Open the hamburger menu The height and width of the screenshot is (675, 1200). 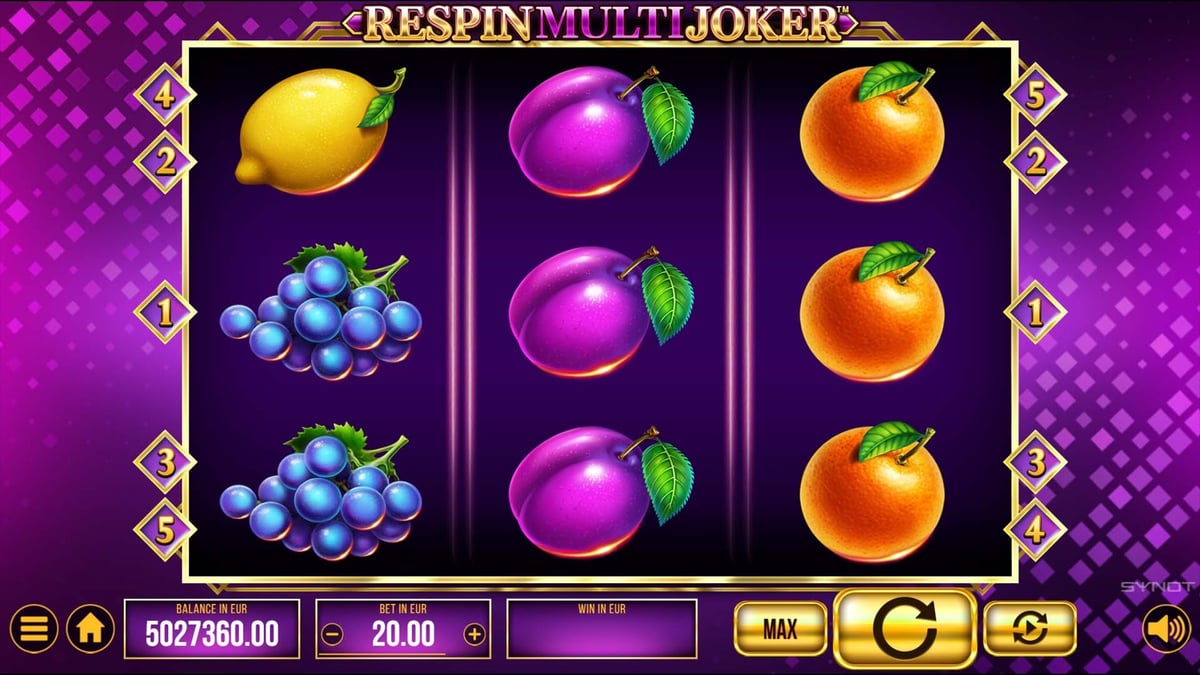pyautogui.click(x=34, y=629)
